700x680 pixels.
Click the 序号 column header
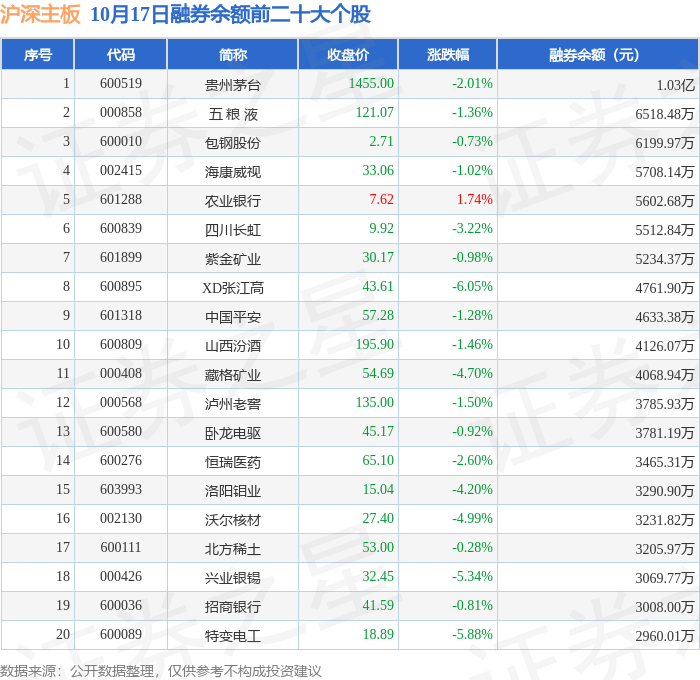tap(38, 54)
